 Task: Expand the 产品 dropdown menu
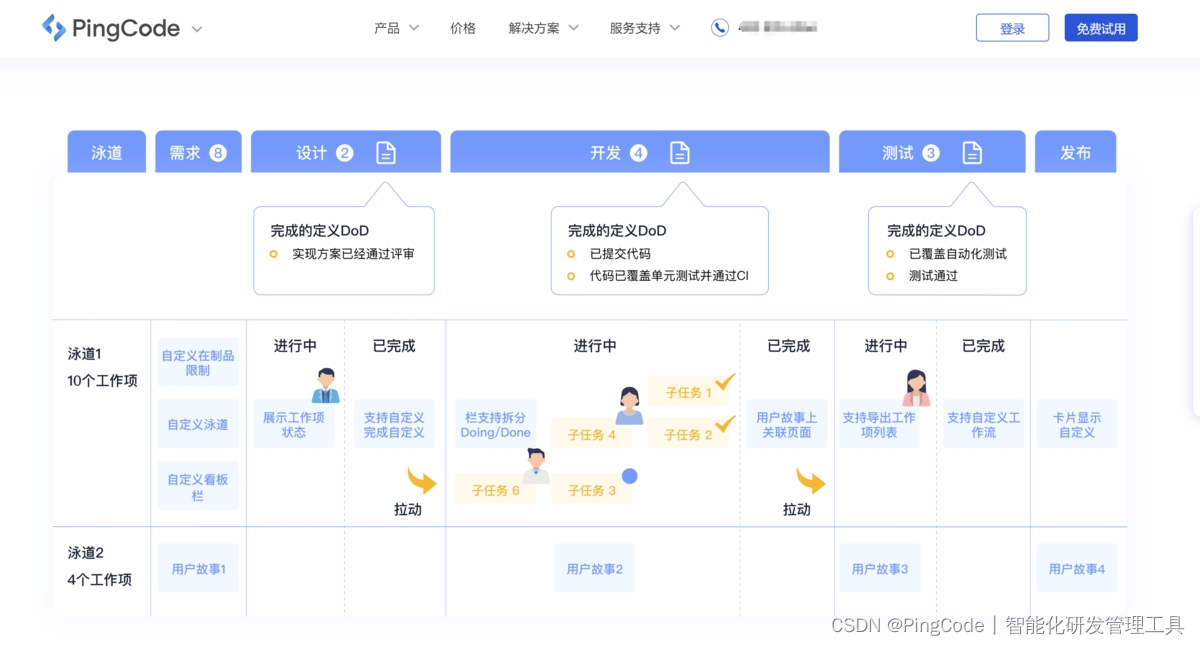pyautogui.click(x=396, y=28)
